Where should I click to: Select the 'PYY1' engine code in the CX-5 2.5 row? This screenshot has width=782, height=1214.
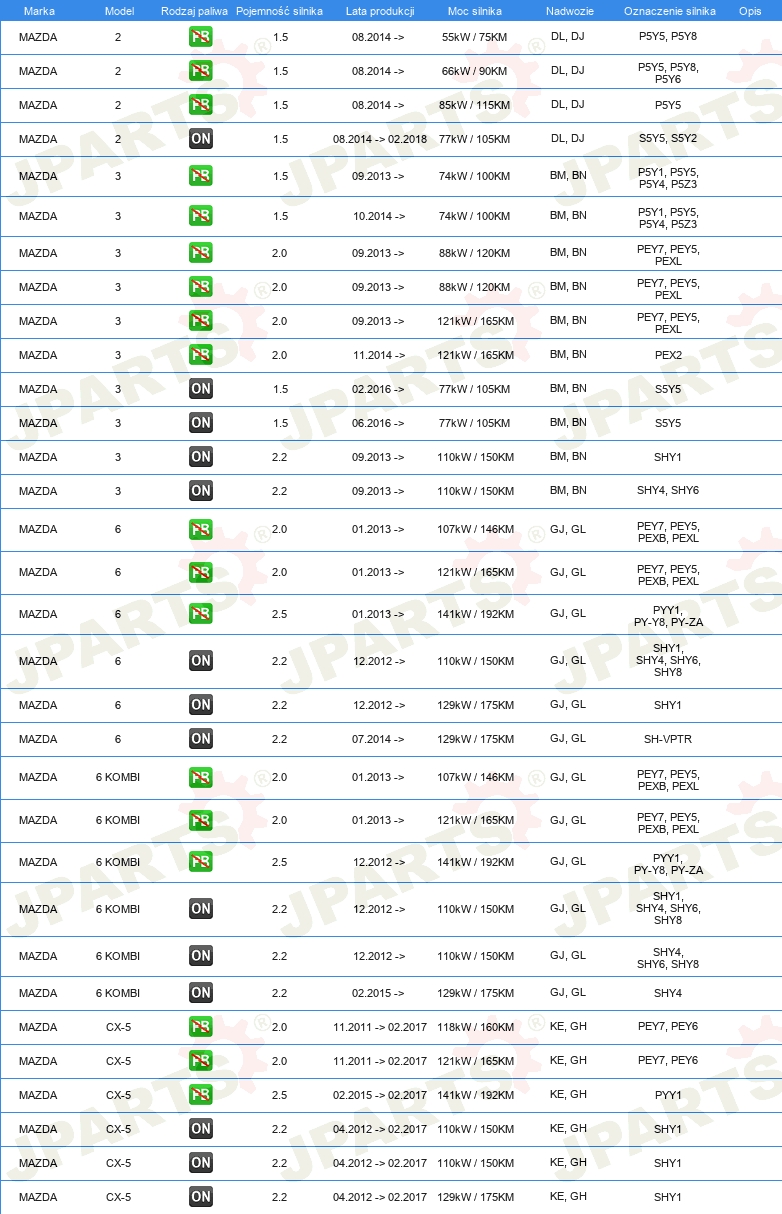point(668,1095)
